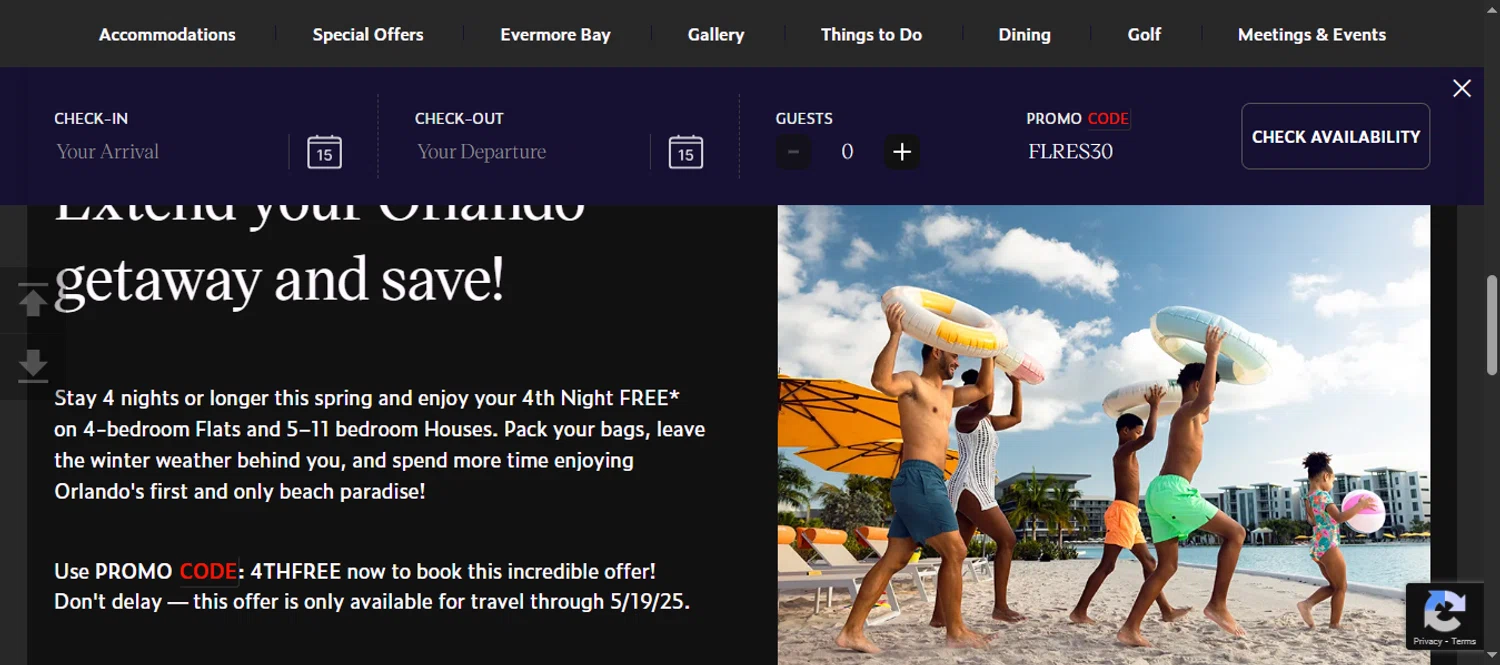Viewport: 1500px width, 665px height.
Task: Open the Gallery nav item
Action: tap(716, 34)
